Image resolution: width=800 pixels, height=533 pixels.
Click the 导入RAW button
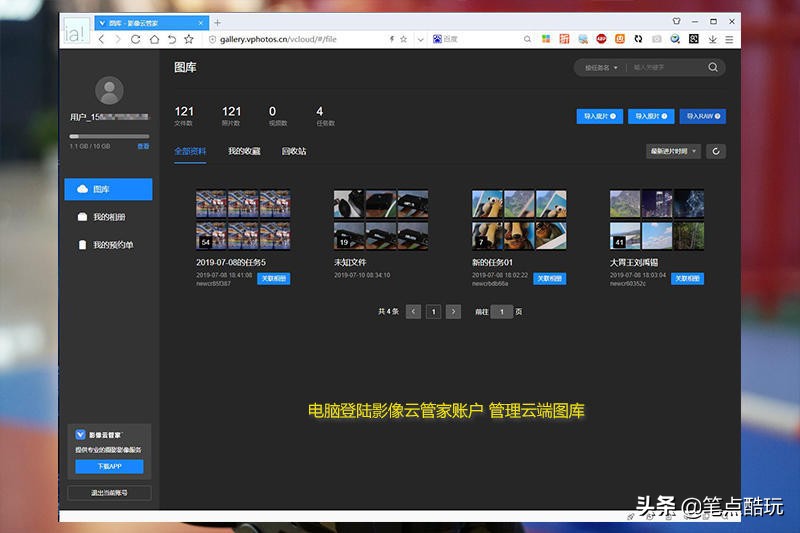pos(703,116)
